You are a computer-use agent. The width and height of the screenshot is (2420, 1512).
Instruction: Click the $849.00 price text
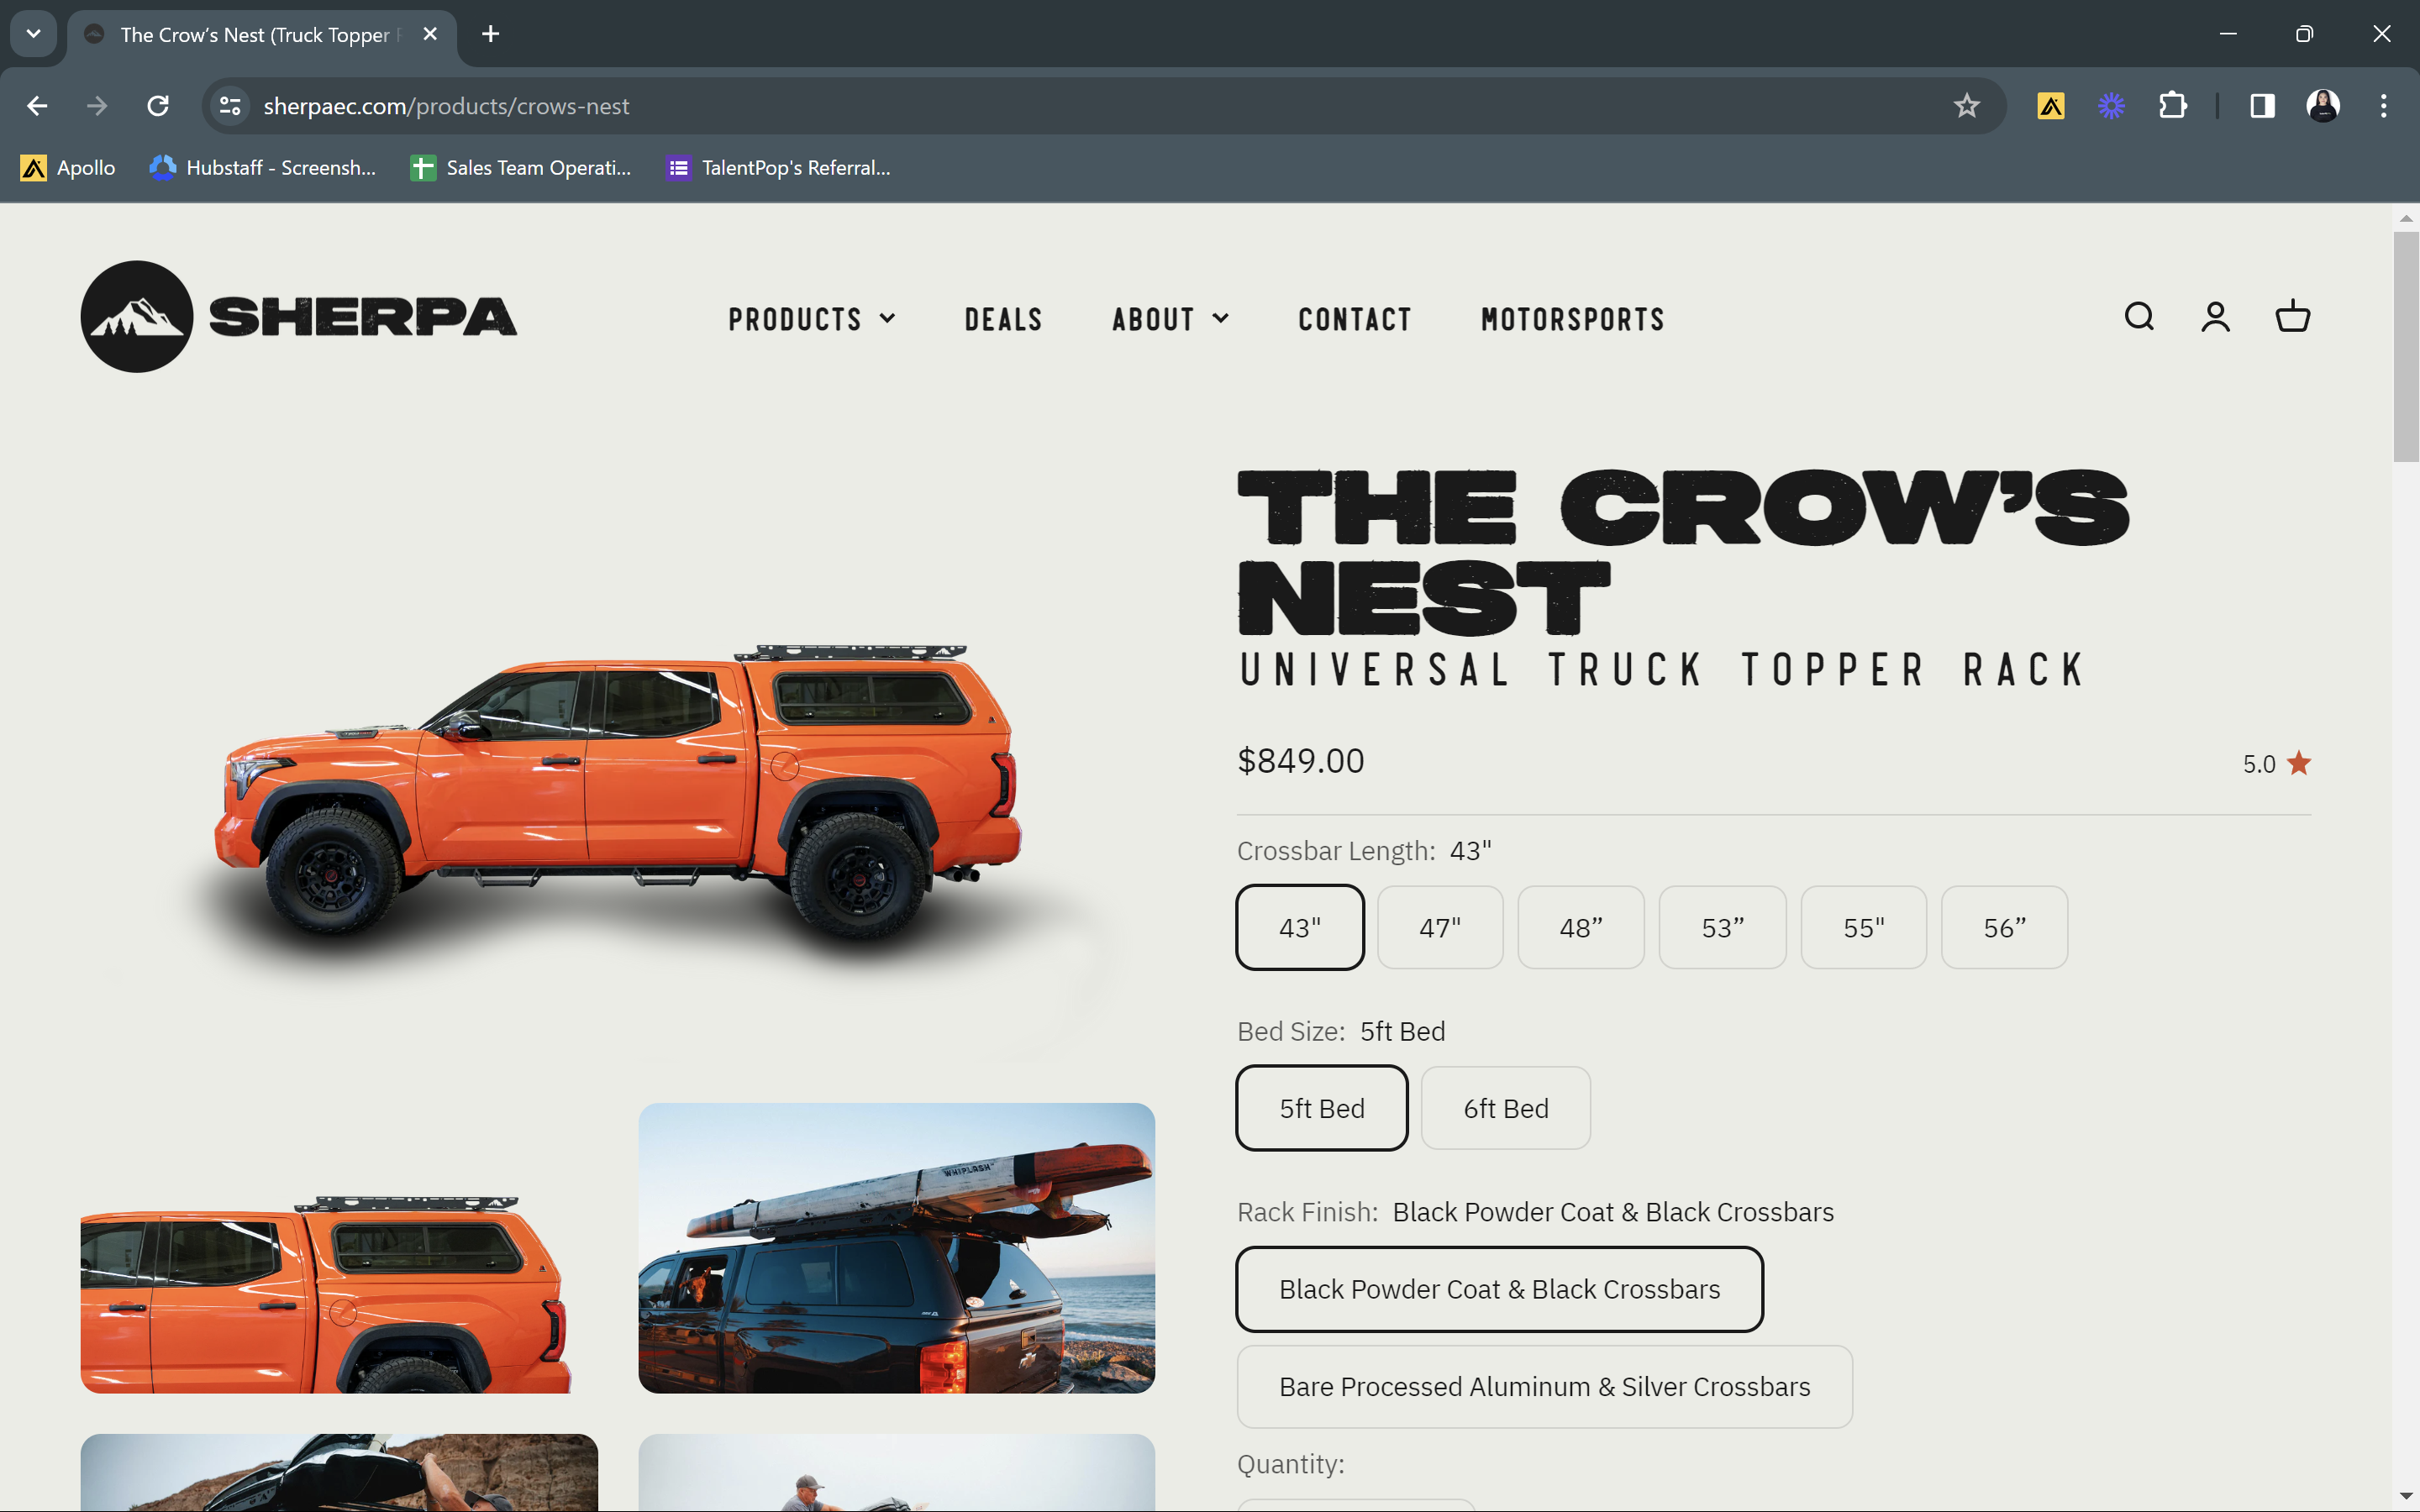[1300, 761]
